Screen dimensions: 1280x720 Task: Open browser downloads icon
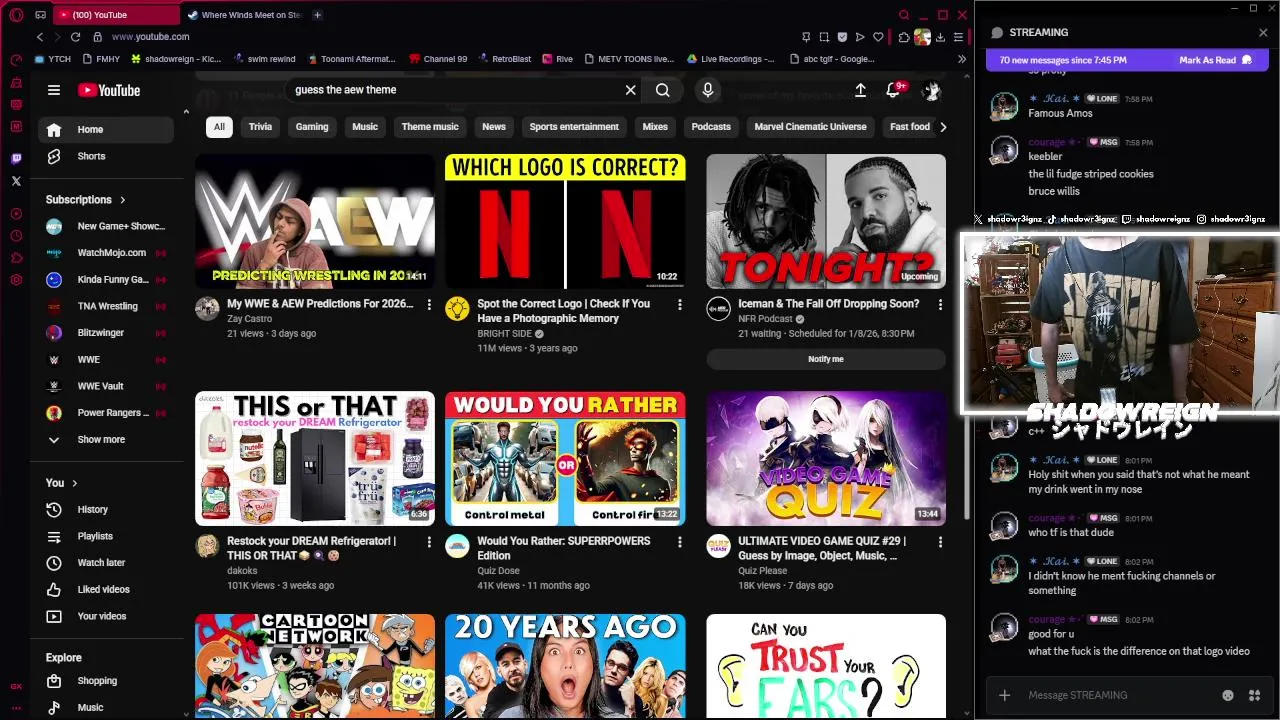(940, 37)
